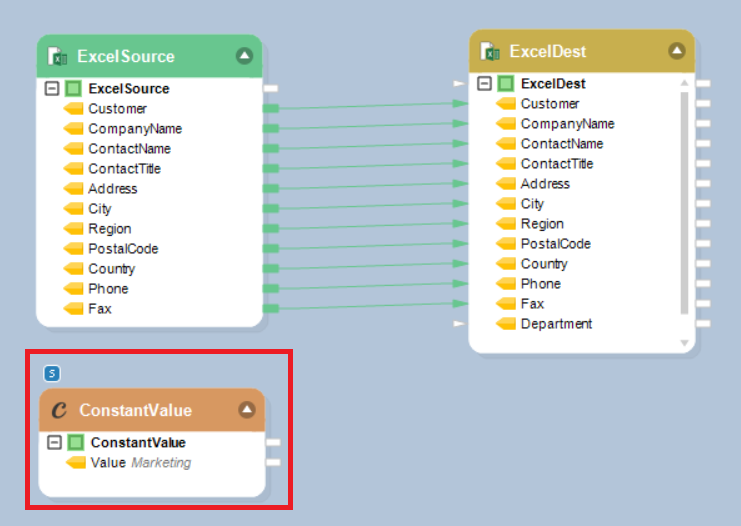Collapse the ConstantValue object with header arrow
This screenshot has height=526, width=741.
point(247,410)
